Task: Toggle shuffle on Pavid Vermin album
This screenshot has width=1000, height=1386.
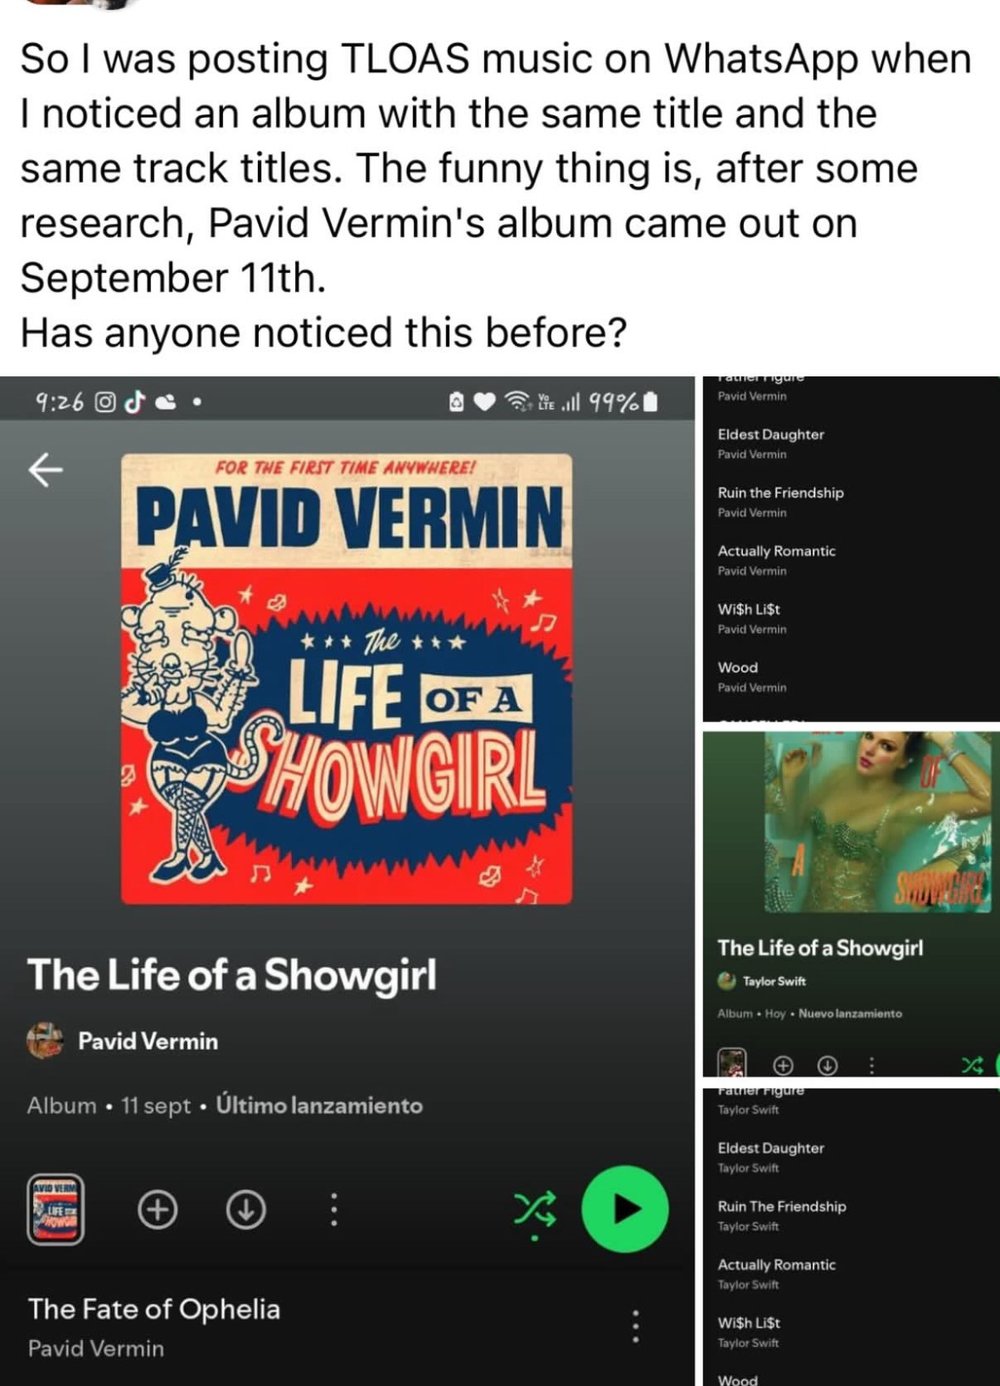Action: click(x=534, y=1211)
